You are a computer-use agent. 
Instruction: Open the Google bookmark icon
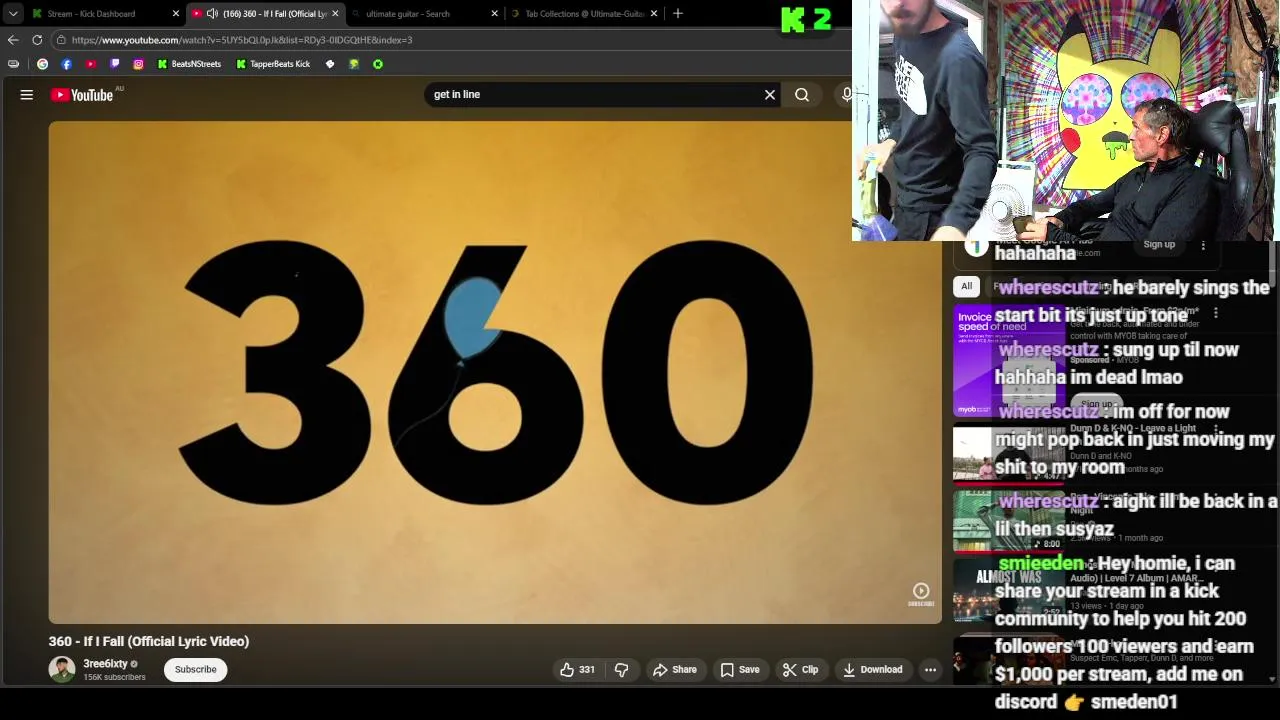pyautogui.click(x=42, y=64)
